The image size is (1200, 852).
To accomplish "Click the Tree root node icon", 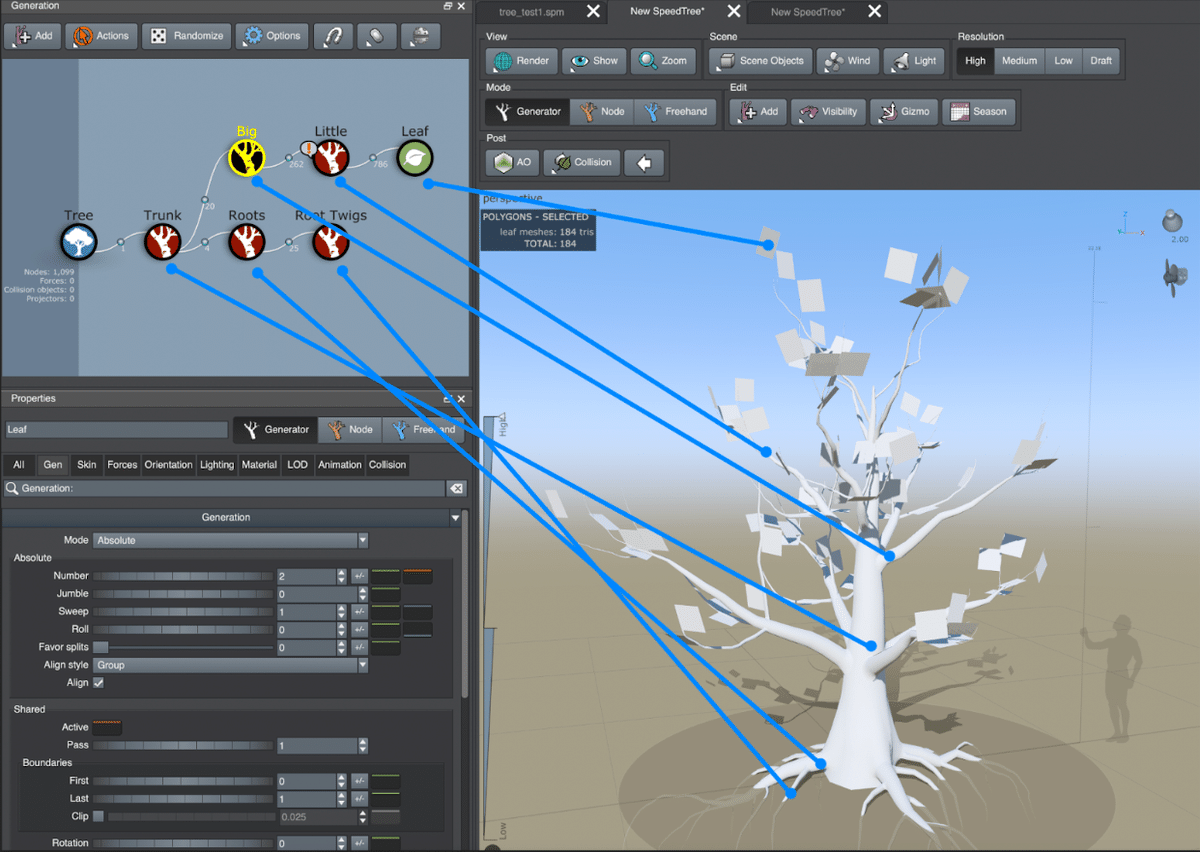I will 78,242.
